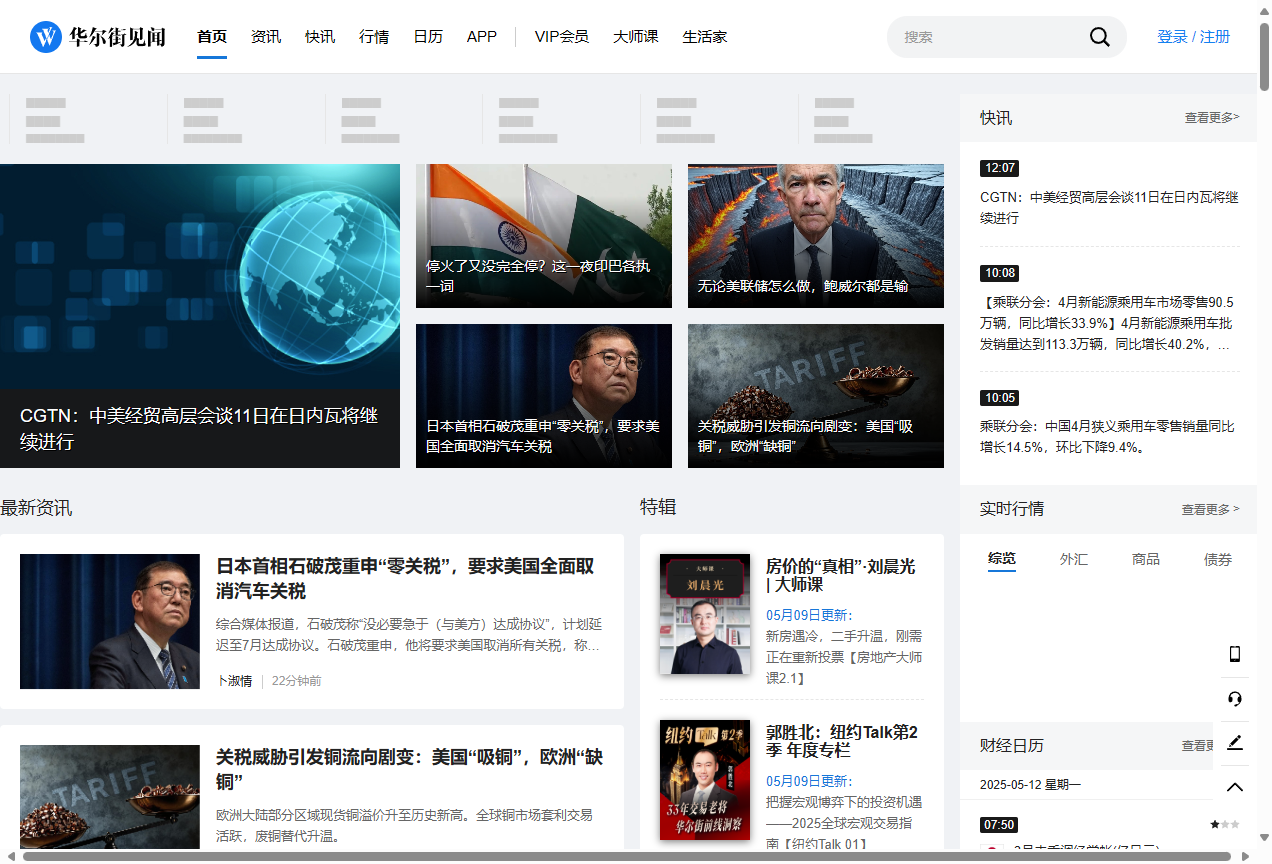Click the search magnifier icon
The image size is (1272, 864).
tap(1099, 36)
